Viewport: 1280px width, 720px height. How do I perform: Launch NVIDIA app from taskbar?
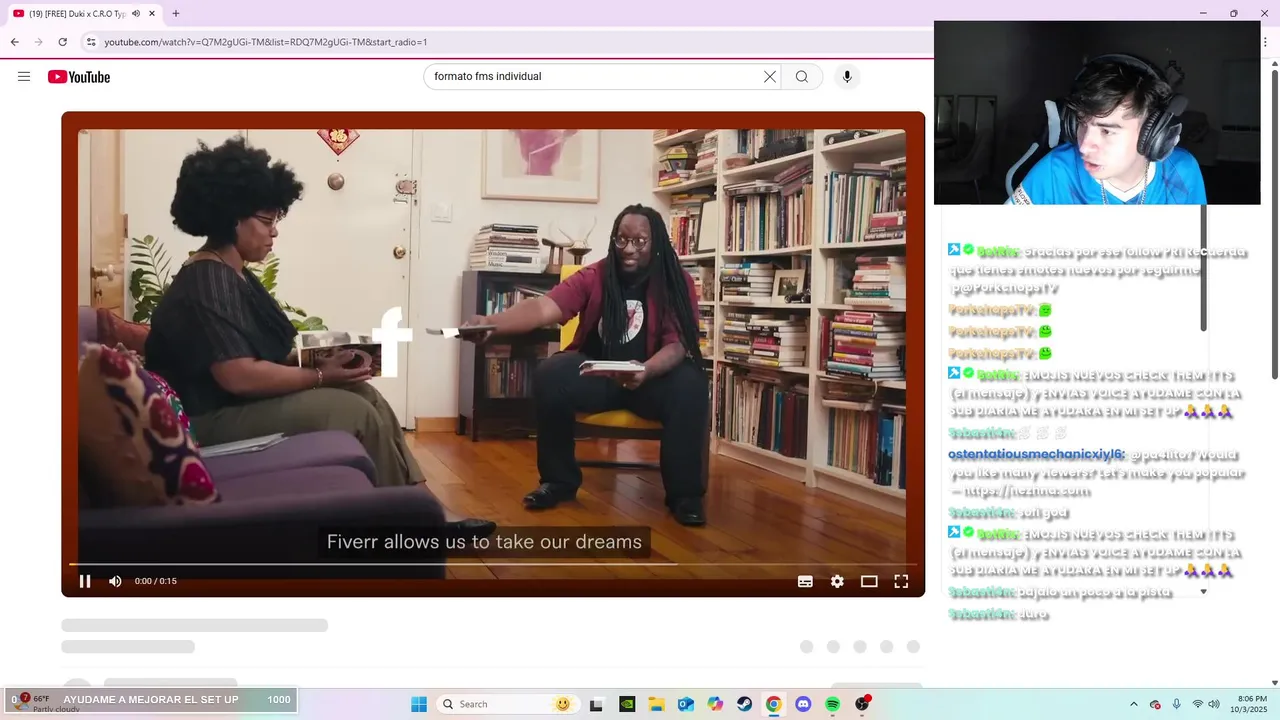click(626, 704)
